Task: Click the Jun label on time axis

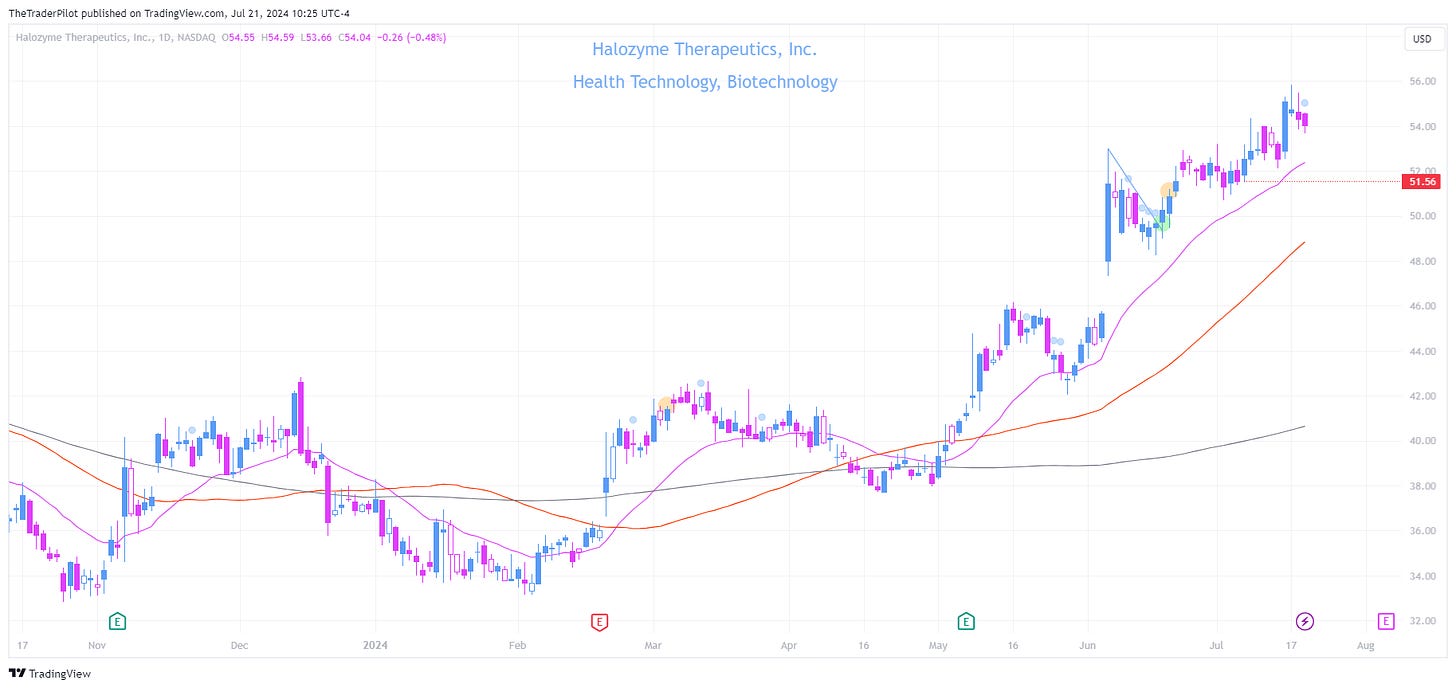Action: [1087, 647]
